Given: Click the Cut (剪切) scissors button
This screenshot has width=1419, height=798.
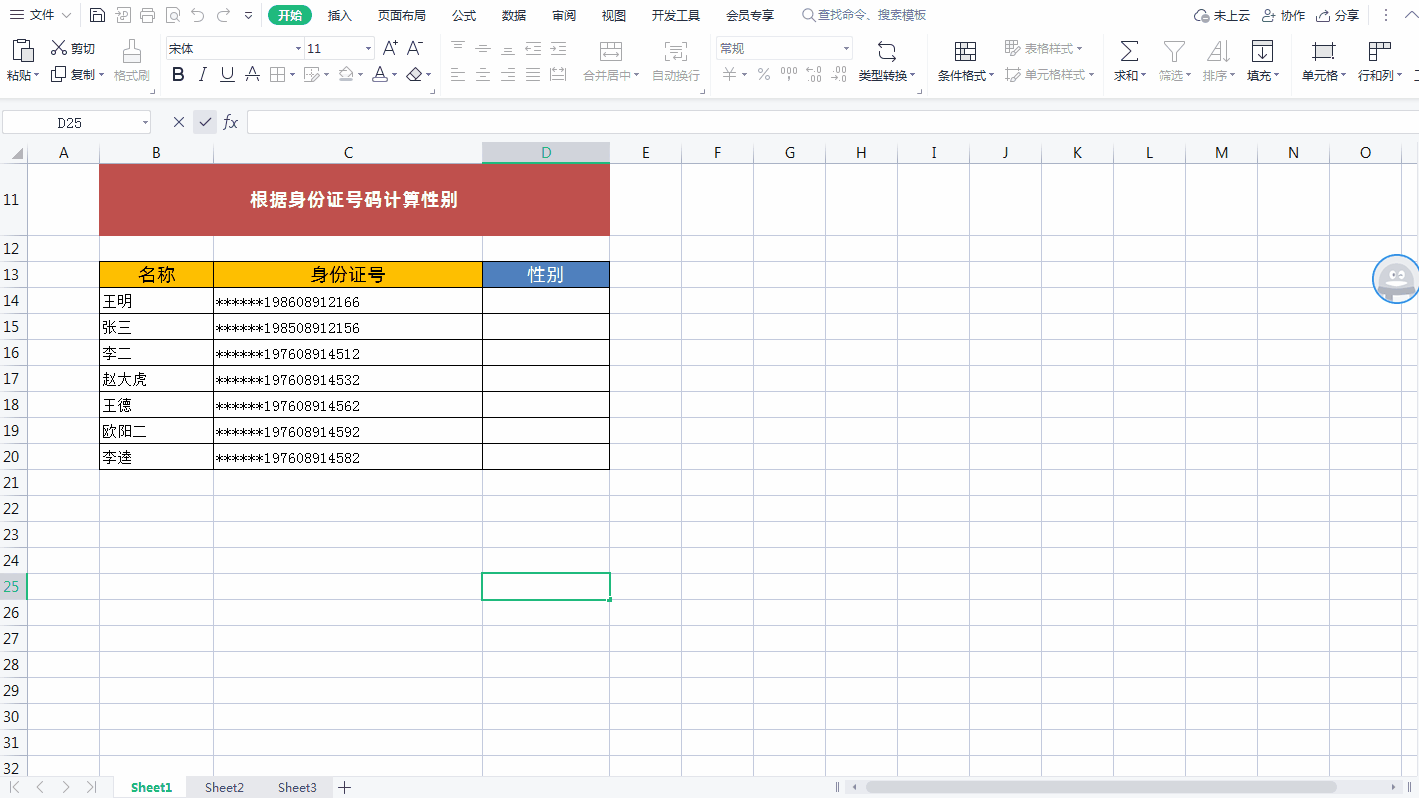Looking at the screenshot, I should point(73,48).
